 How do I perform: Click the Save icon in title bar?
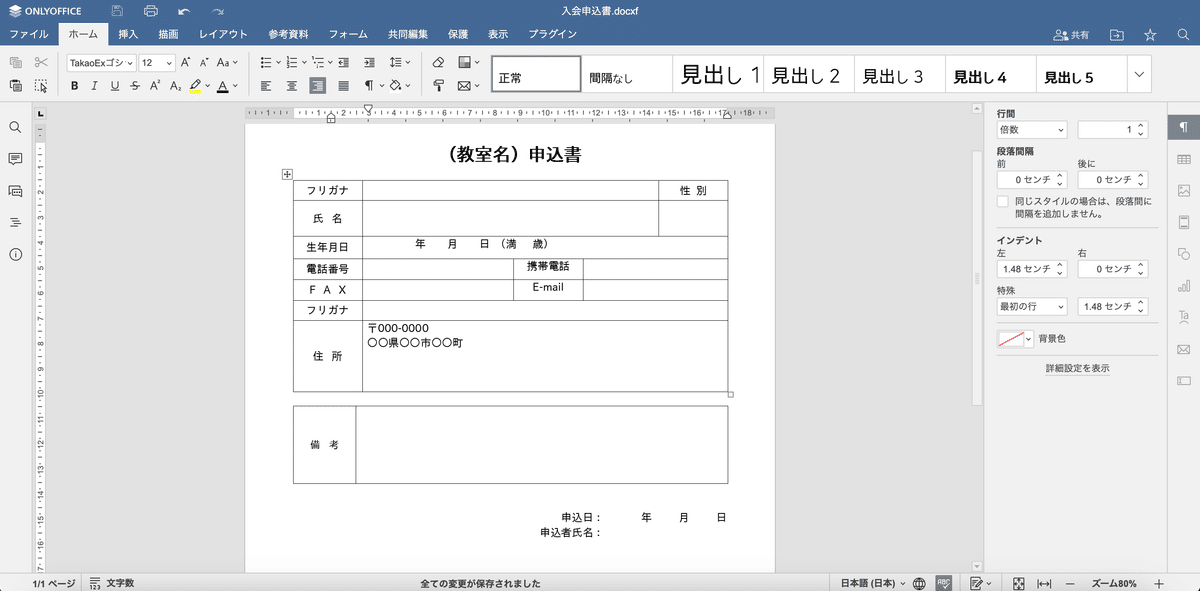[118, 10]
